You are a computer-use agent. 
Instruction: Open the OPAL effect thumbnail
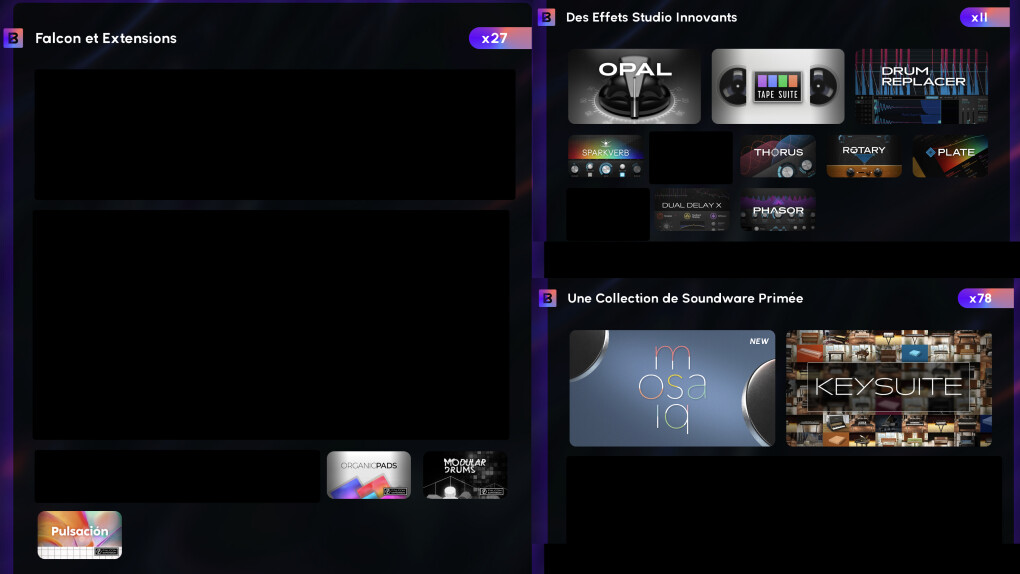click(x=634, y=87)
